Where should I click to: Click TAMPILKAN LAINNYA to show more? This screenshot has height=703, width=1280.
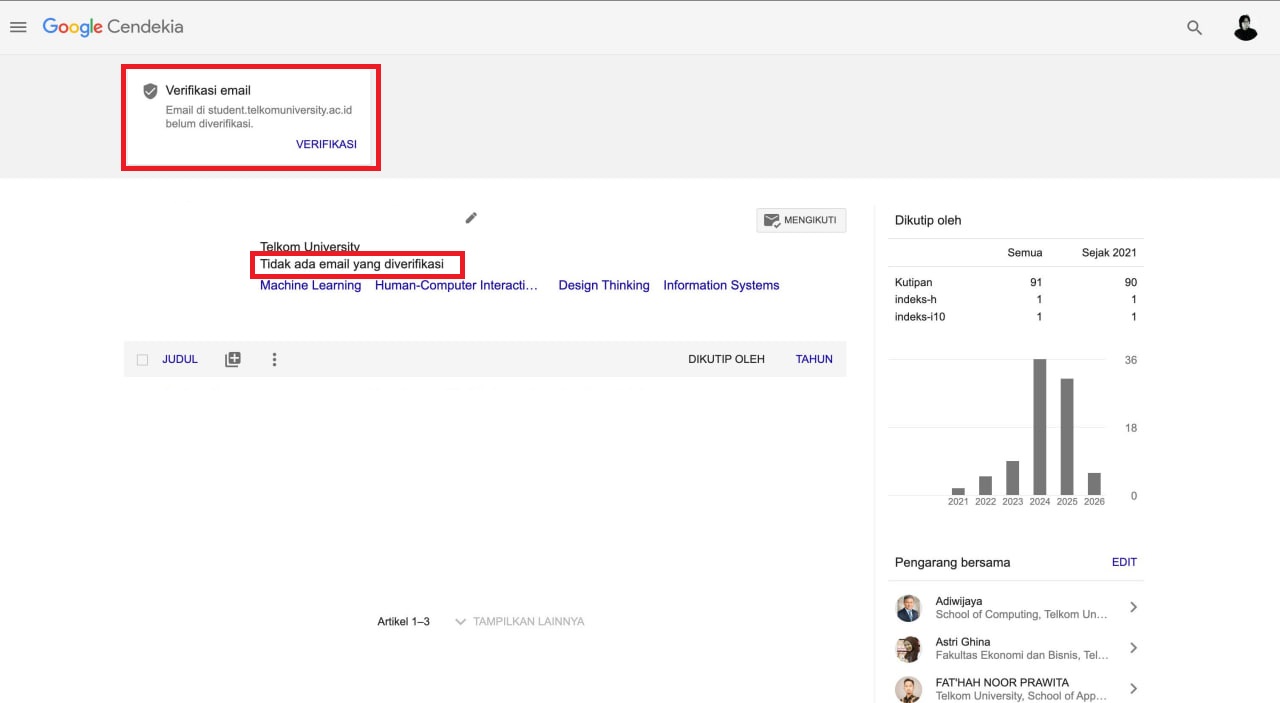pyautogui.click(x=520, y=621)
